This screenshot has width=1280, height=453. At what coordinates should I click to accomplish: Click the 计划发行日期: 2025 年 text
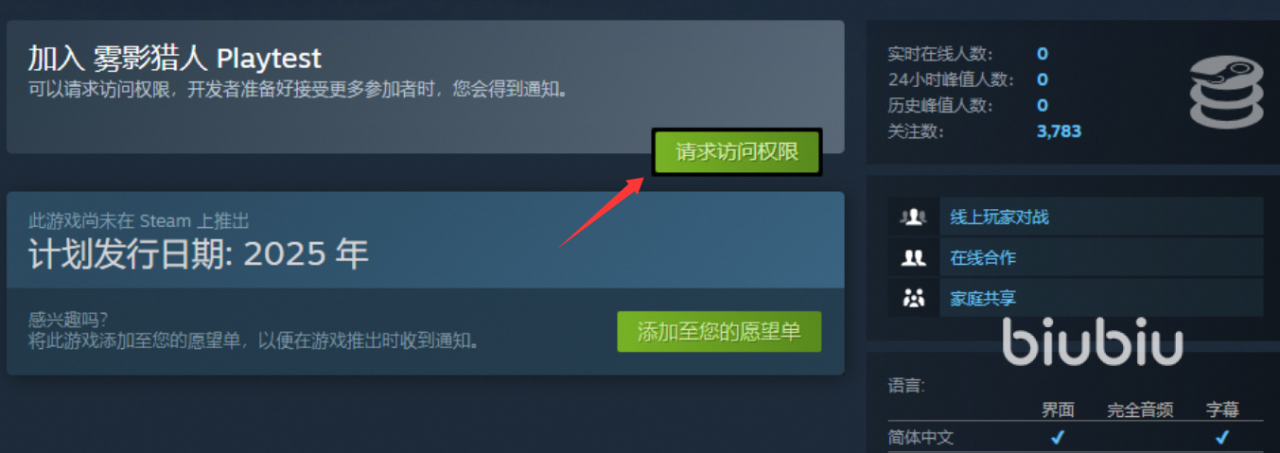(198, 255)
